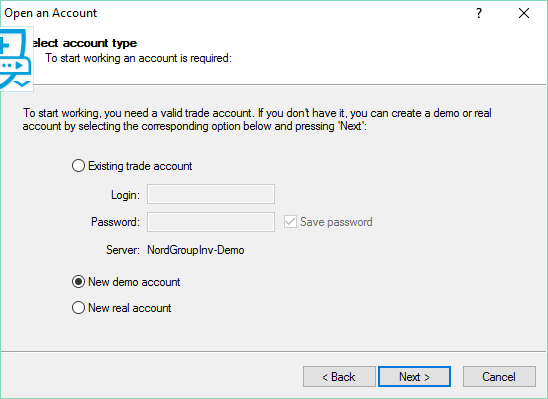548x399 pixels.
Task: Select the Existing trade account radio button
Action: (78, 166)
